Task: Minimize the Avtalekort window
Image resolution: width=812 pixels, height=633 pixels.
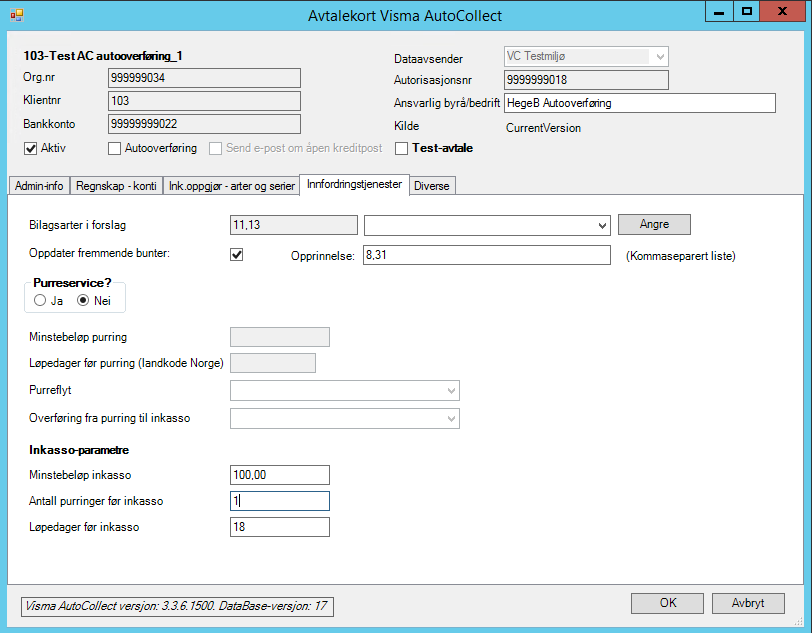Action: pos(719,11)
